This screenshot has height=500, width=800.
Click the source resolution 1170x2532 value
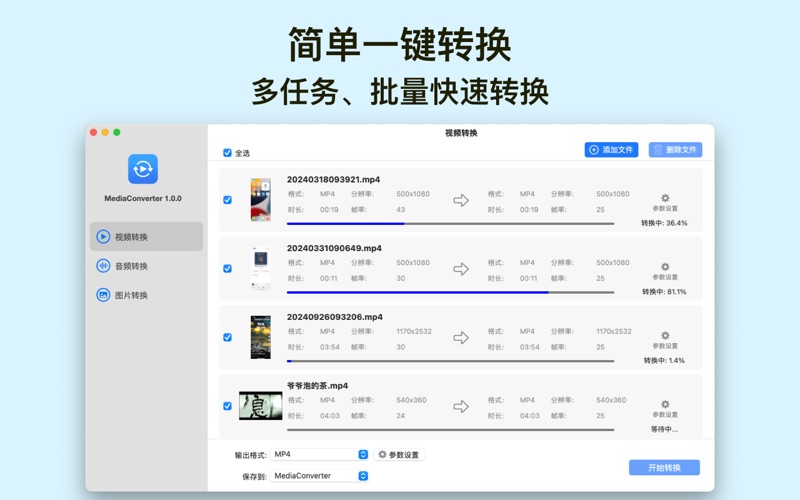[x=414, y=332]
